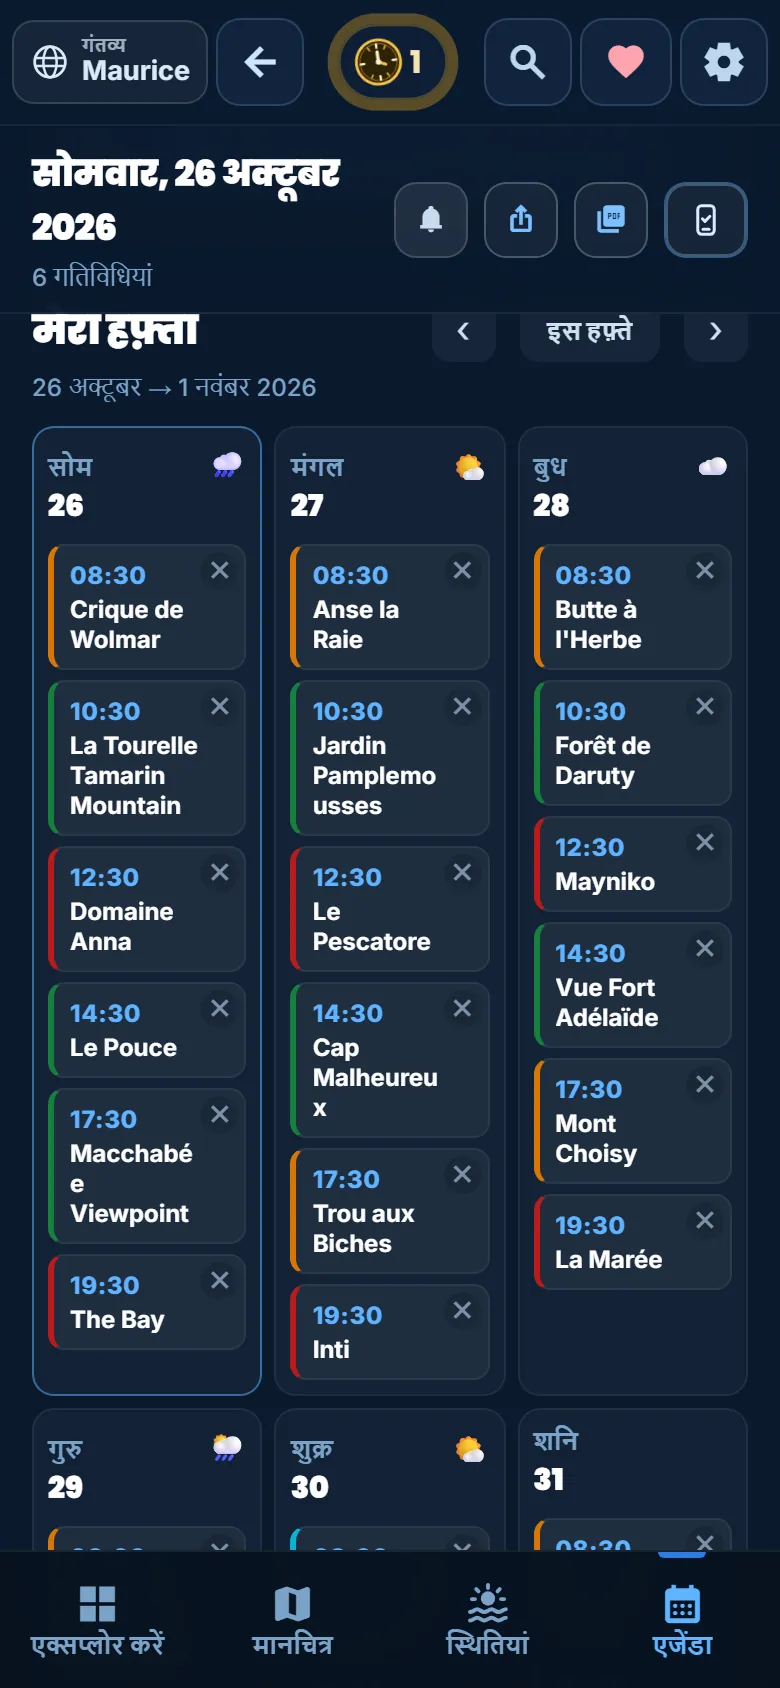The image size is (780, 1688).
Task: Open the Vue Fort Adélaïde activity card
Action: coord(633,985)
